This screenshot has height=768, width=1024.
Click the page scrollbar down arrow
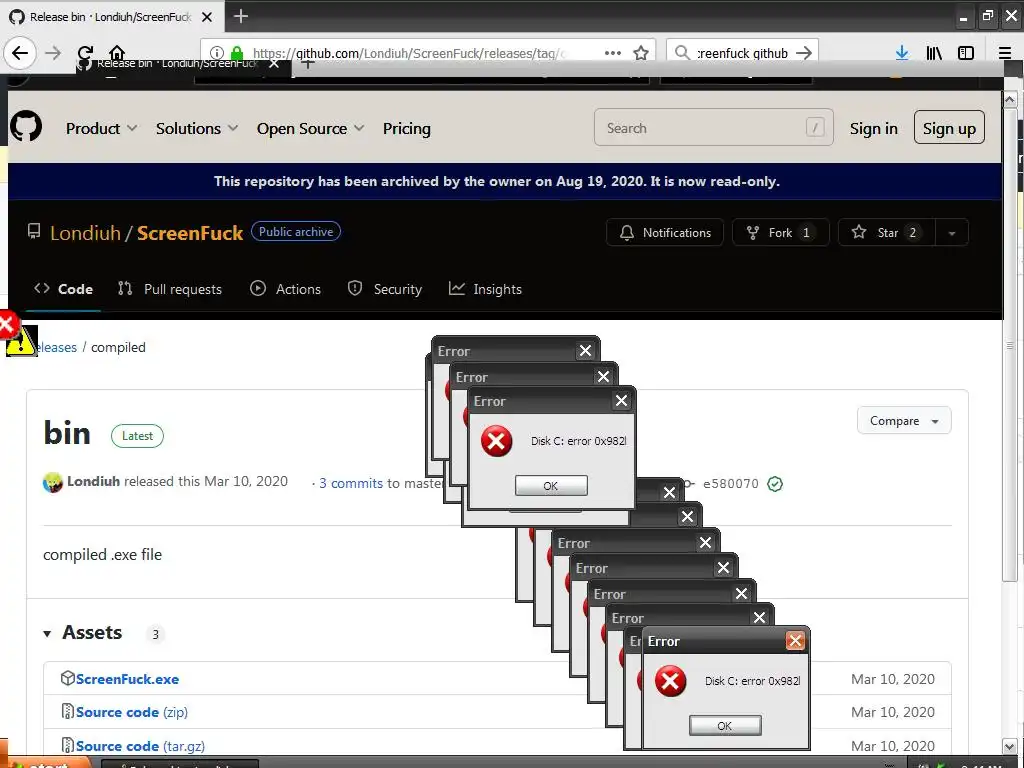pyautogui.click(x=1010, y=746)
